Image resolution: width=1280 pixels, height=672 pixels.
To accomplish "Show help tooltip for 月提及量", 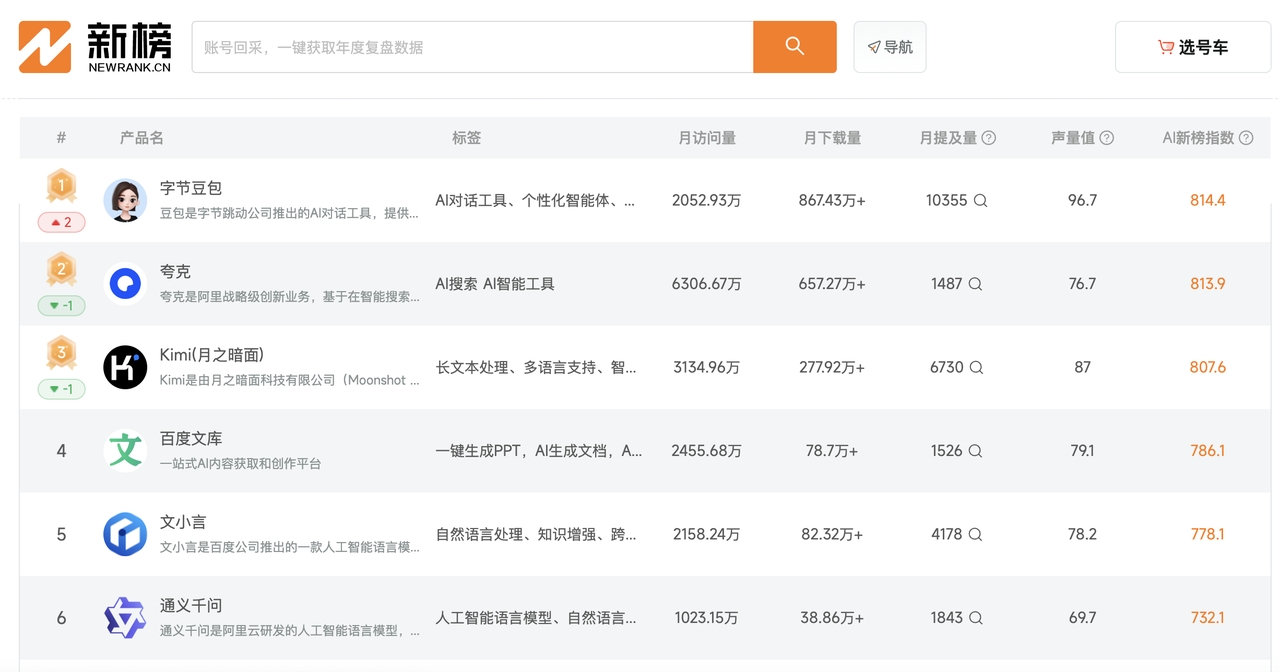I will pyautogui.click(x=989, y=138).
